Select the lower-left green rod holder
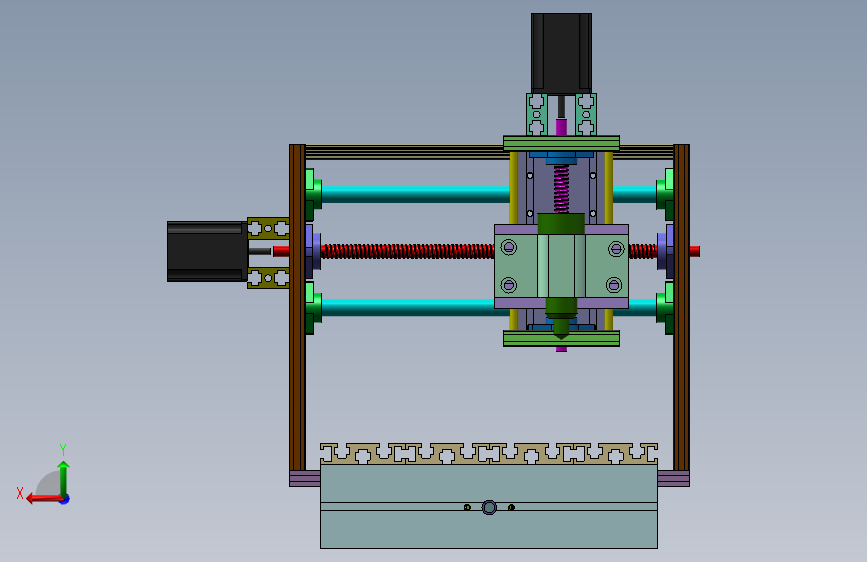 pyautogui.click(x=313, y=308)
